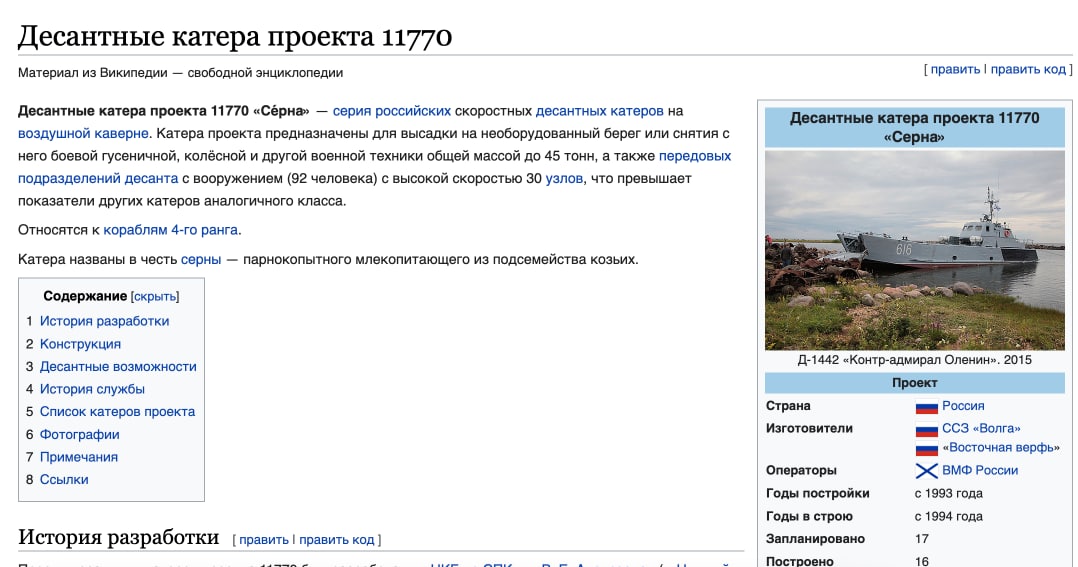Click the flag icon beside ССЗ «Волга»

pyautogui.click(x=926, y=429)
